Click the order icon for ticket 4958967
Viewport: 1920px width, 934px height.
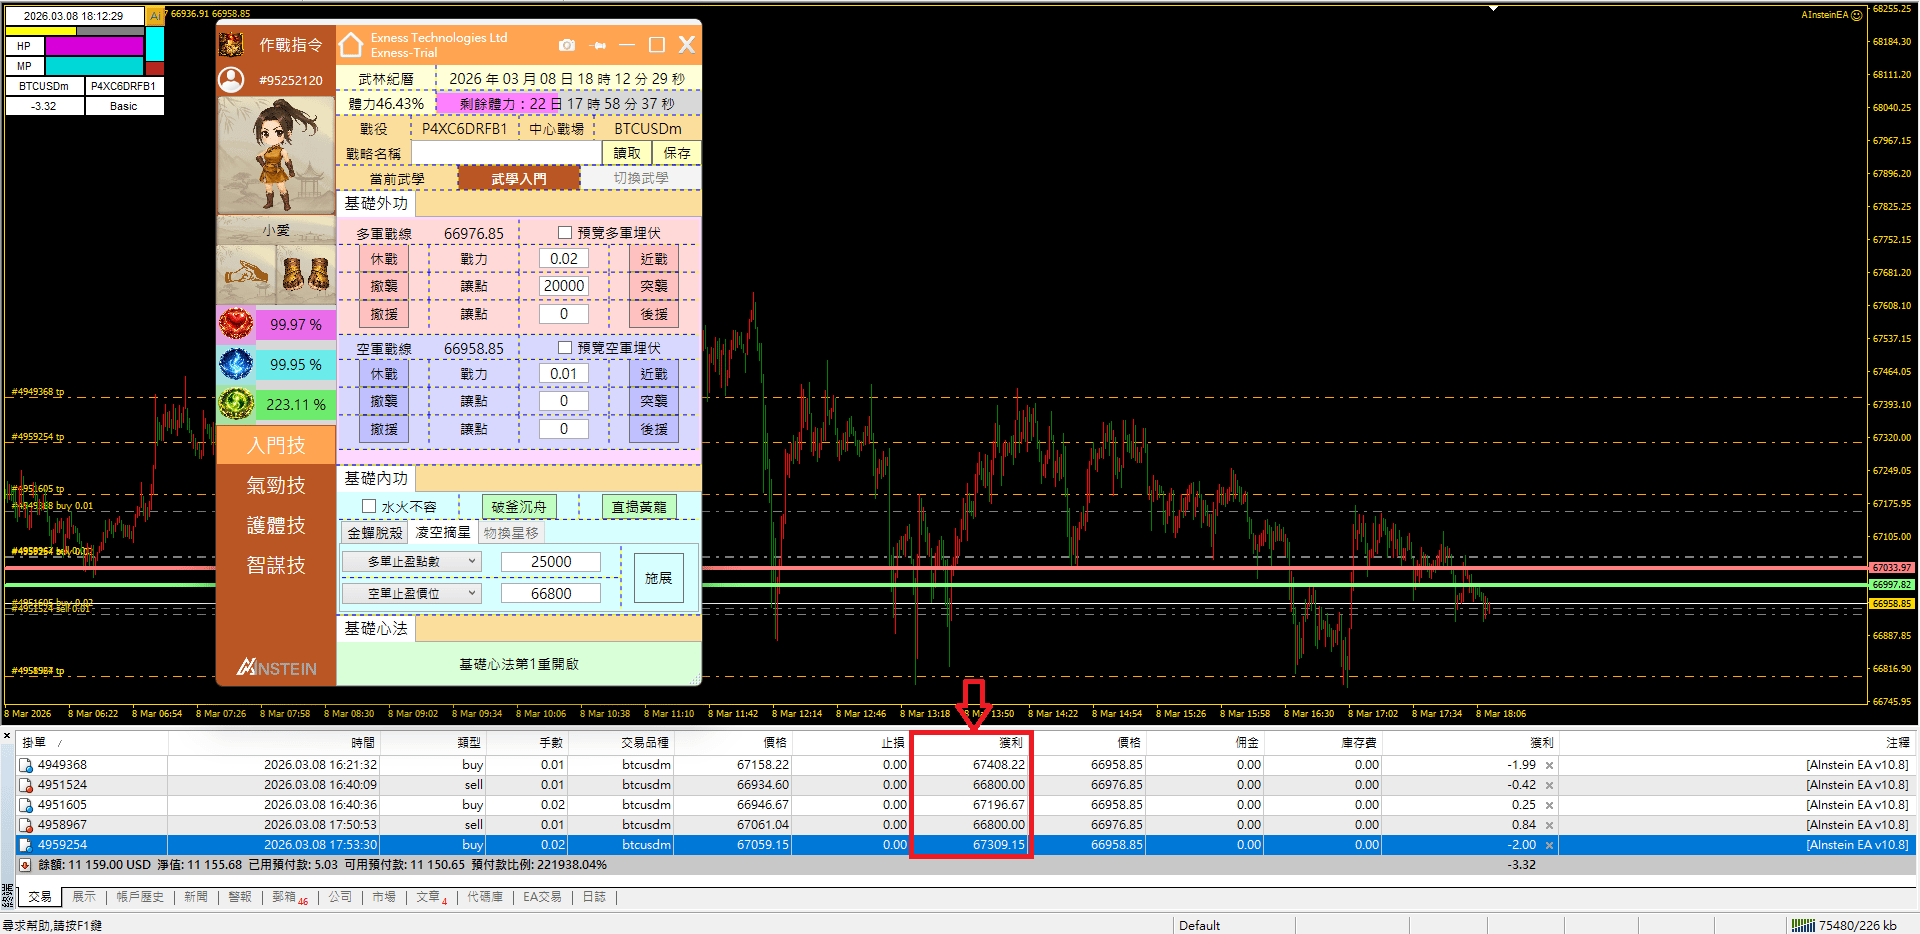(26, 825)
